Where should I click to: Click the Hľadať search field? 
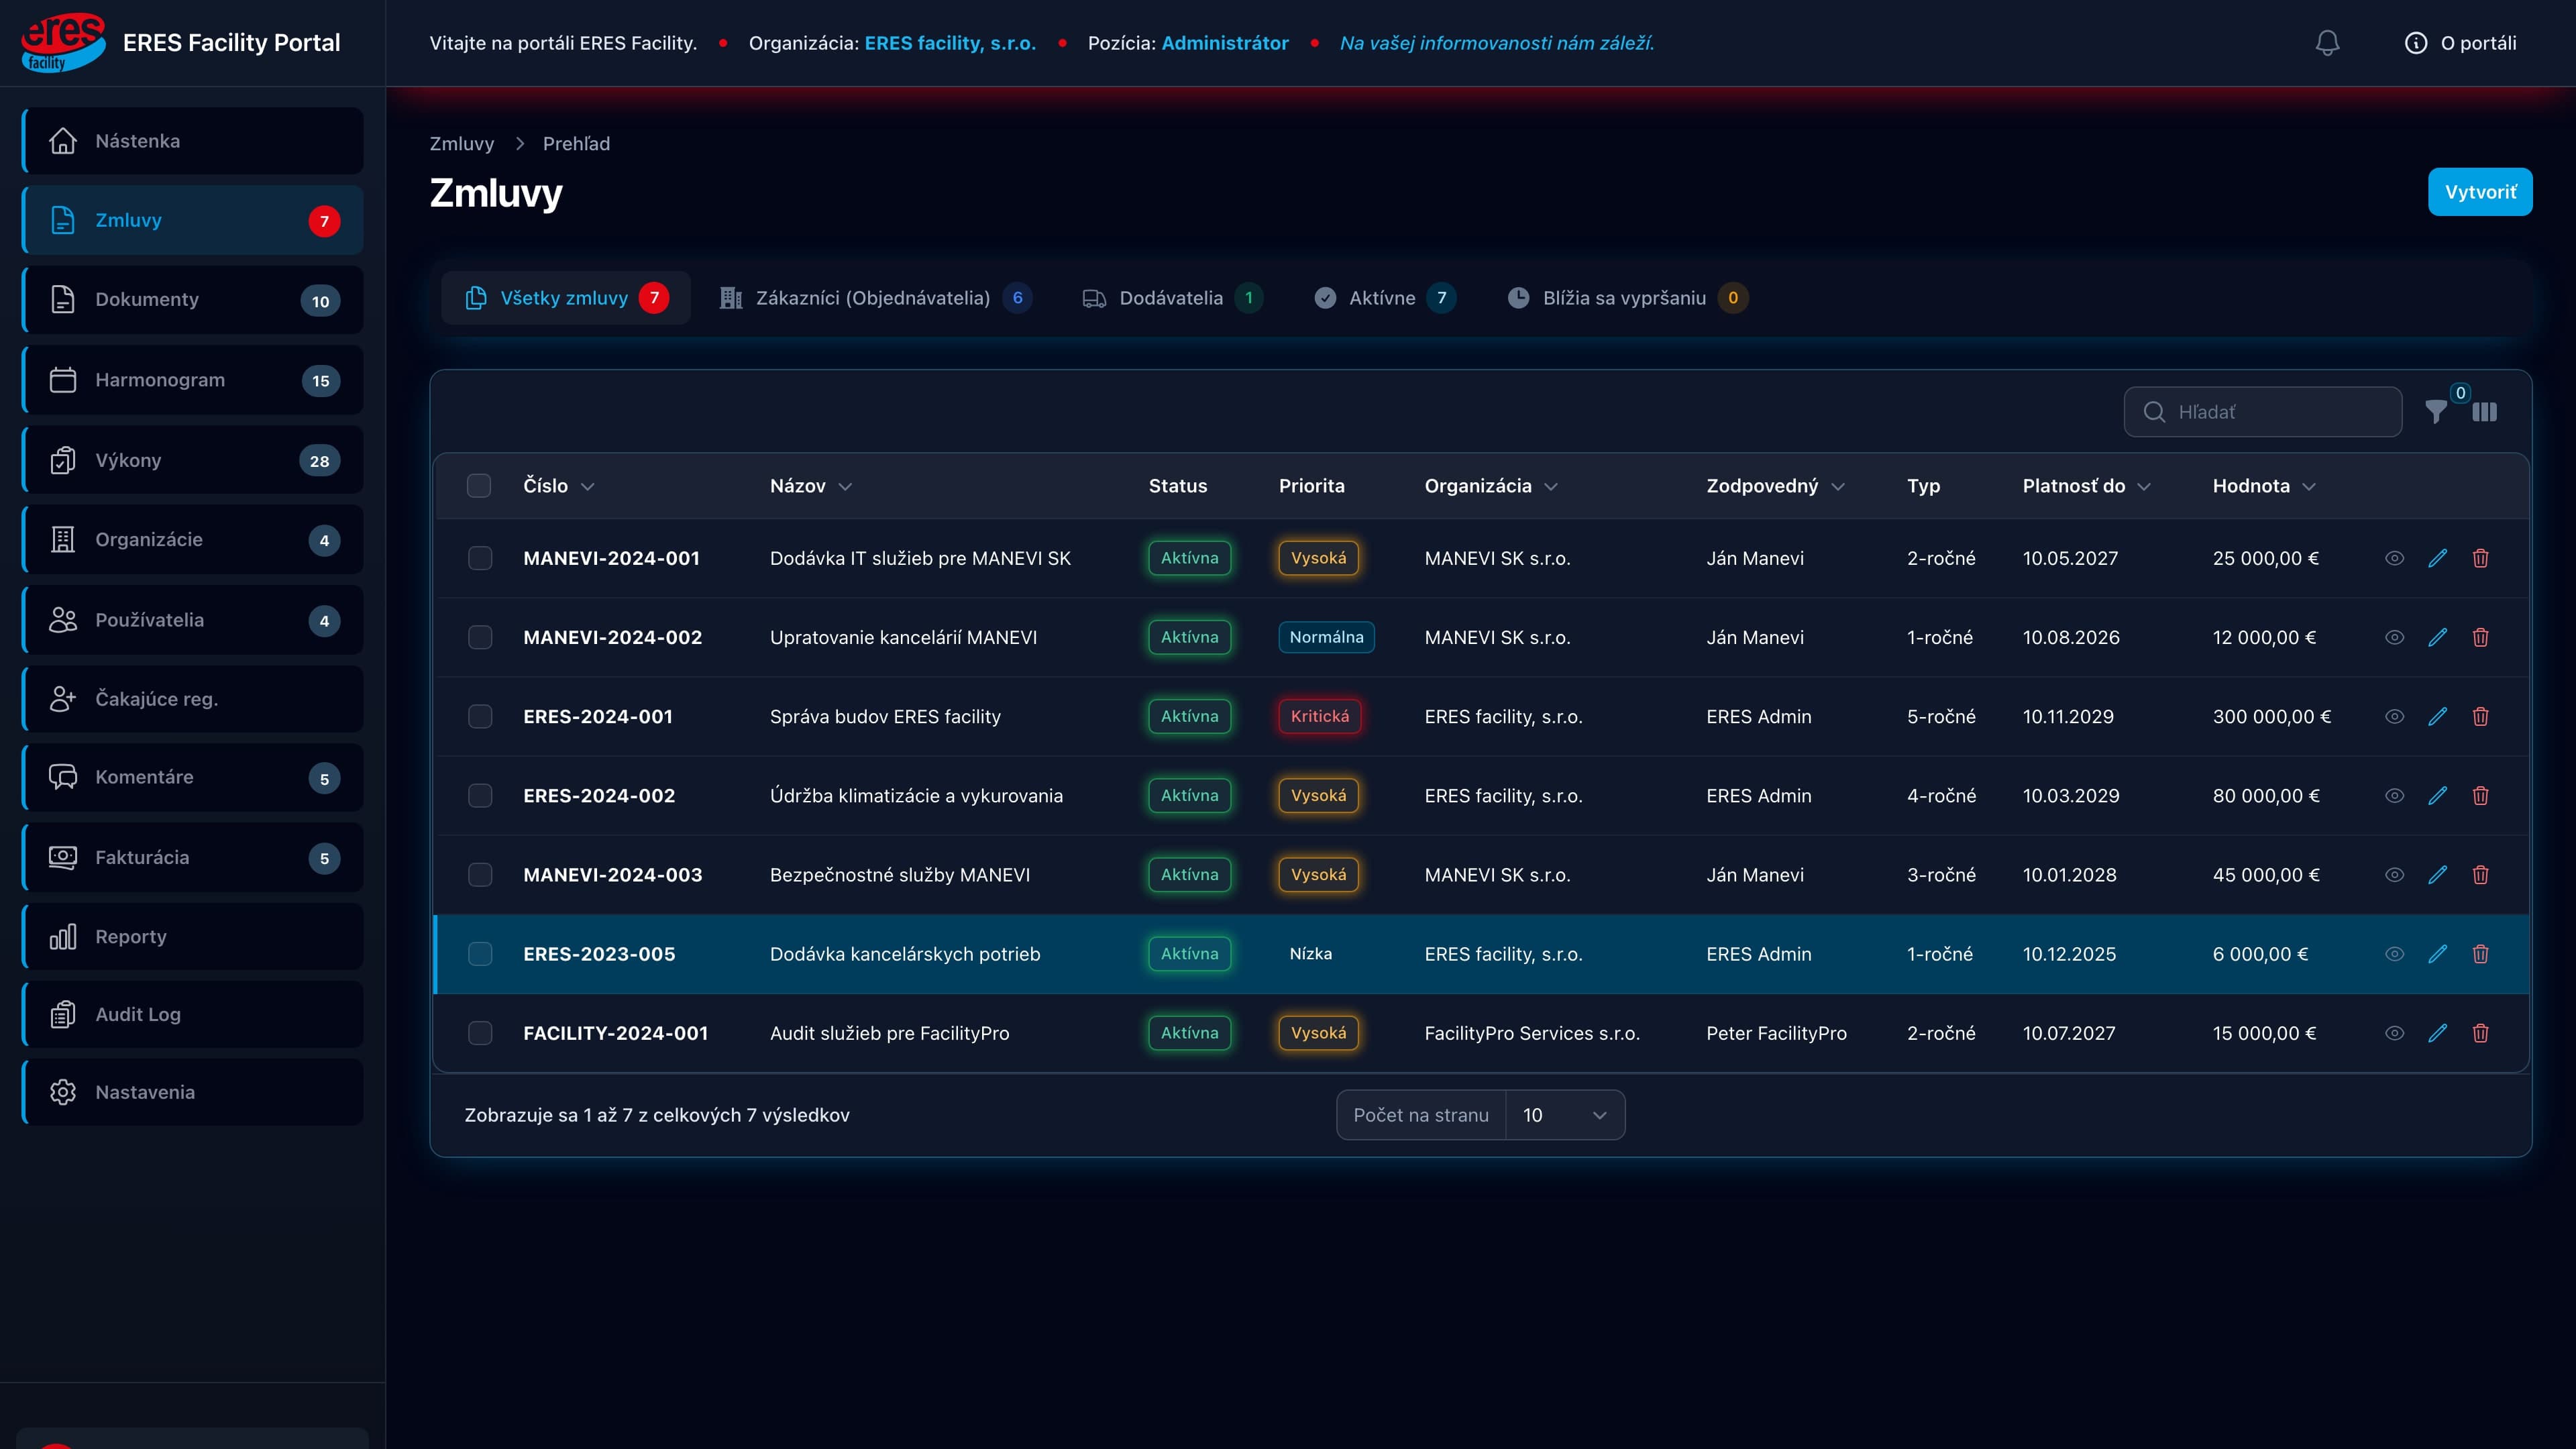pyautogui.click(x=2263, y=412)
